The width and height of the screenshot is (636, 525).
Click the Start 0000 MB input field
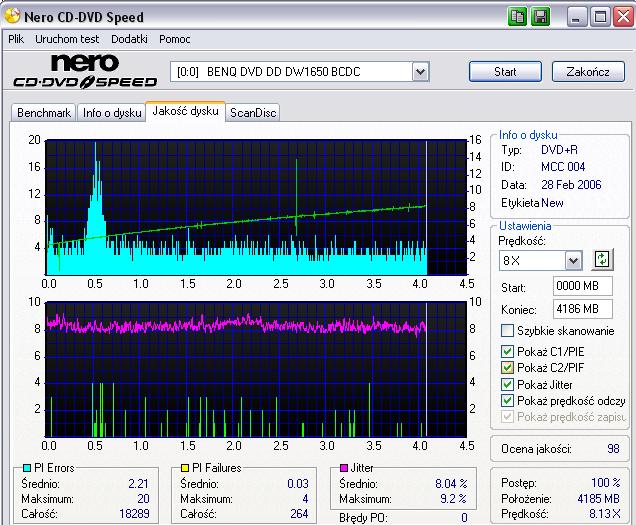(x=582, y=286)
